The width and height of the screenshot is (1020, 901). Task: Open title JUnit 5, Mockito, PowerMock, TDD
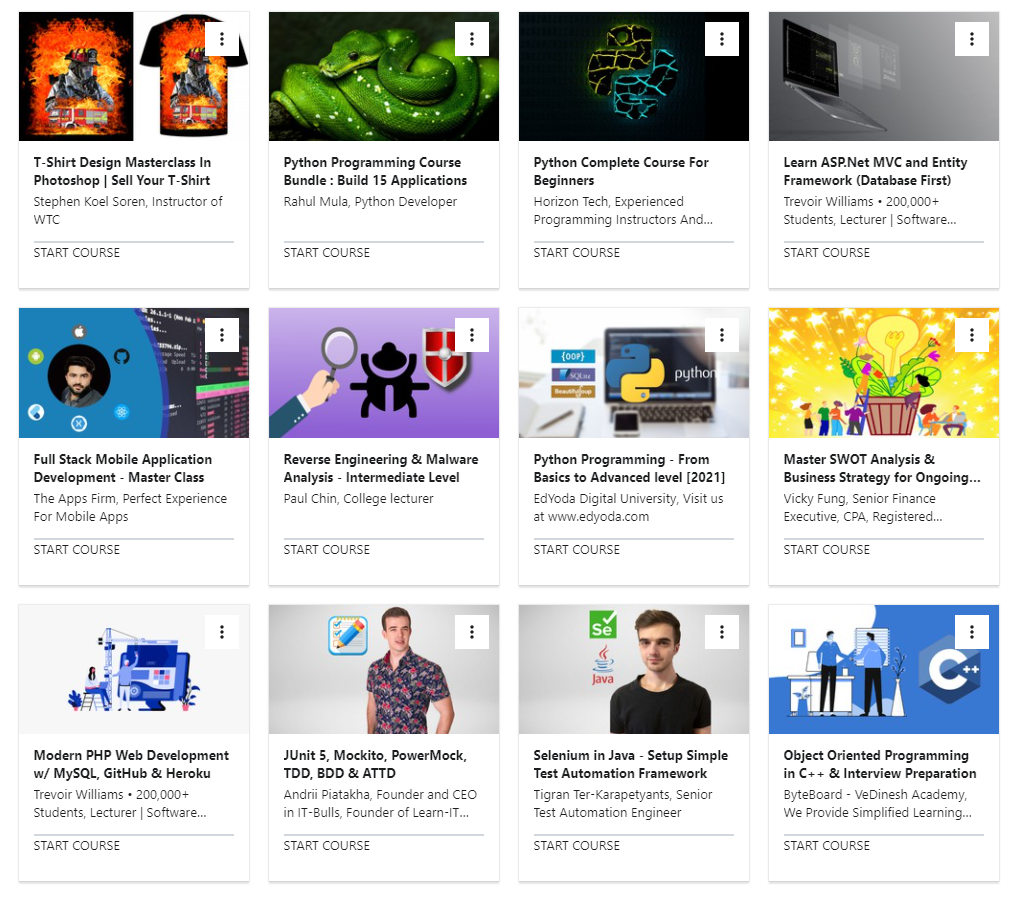(x=375, y=764)
